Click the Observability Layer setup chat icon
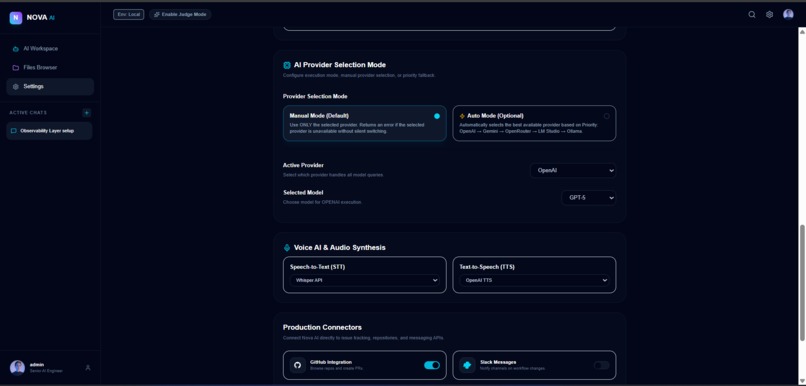The image size is (806, 386). coord(14,131)
